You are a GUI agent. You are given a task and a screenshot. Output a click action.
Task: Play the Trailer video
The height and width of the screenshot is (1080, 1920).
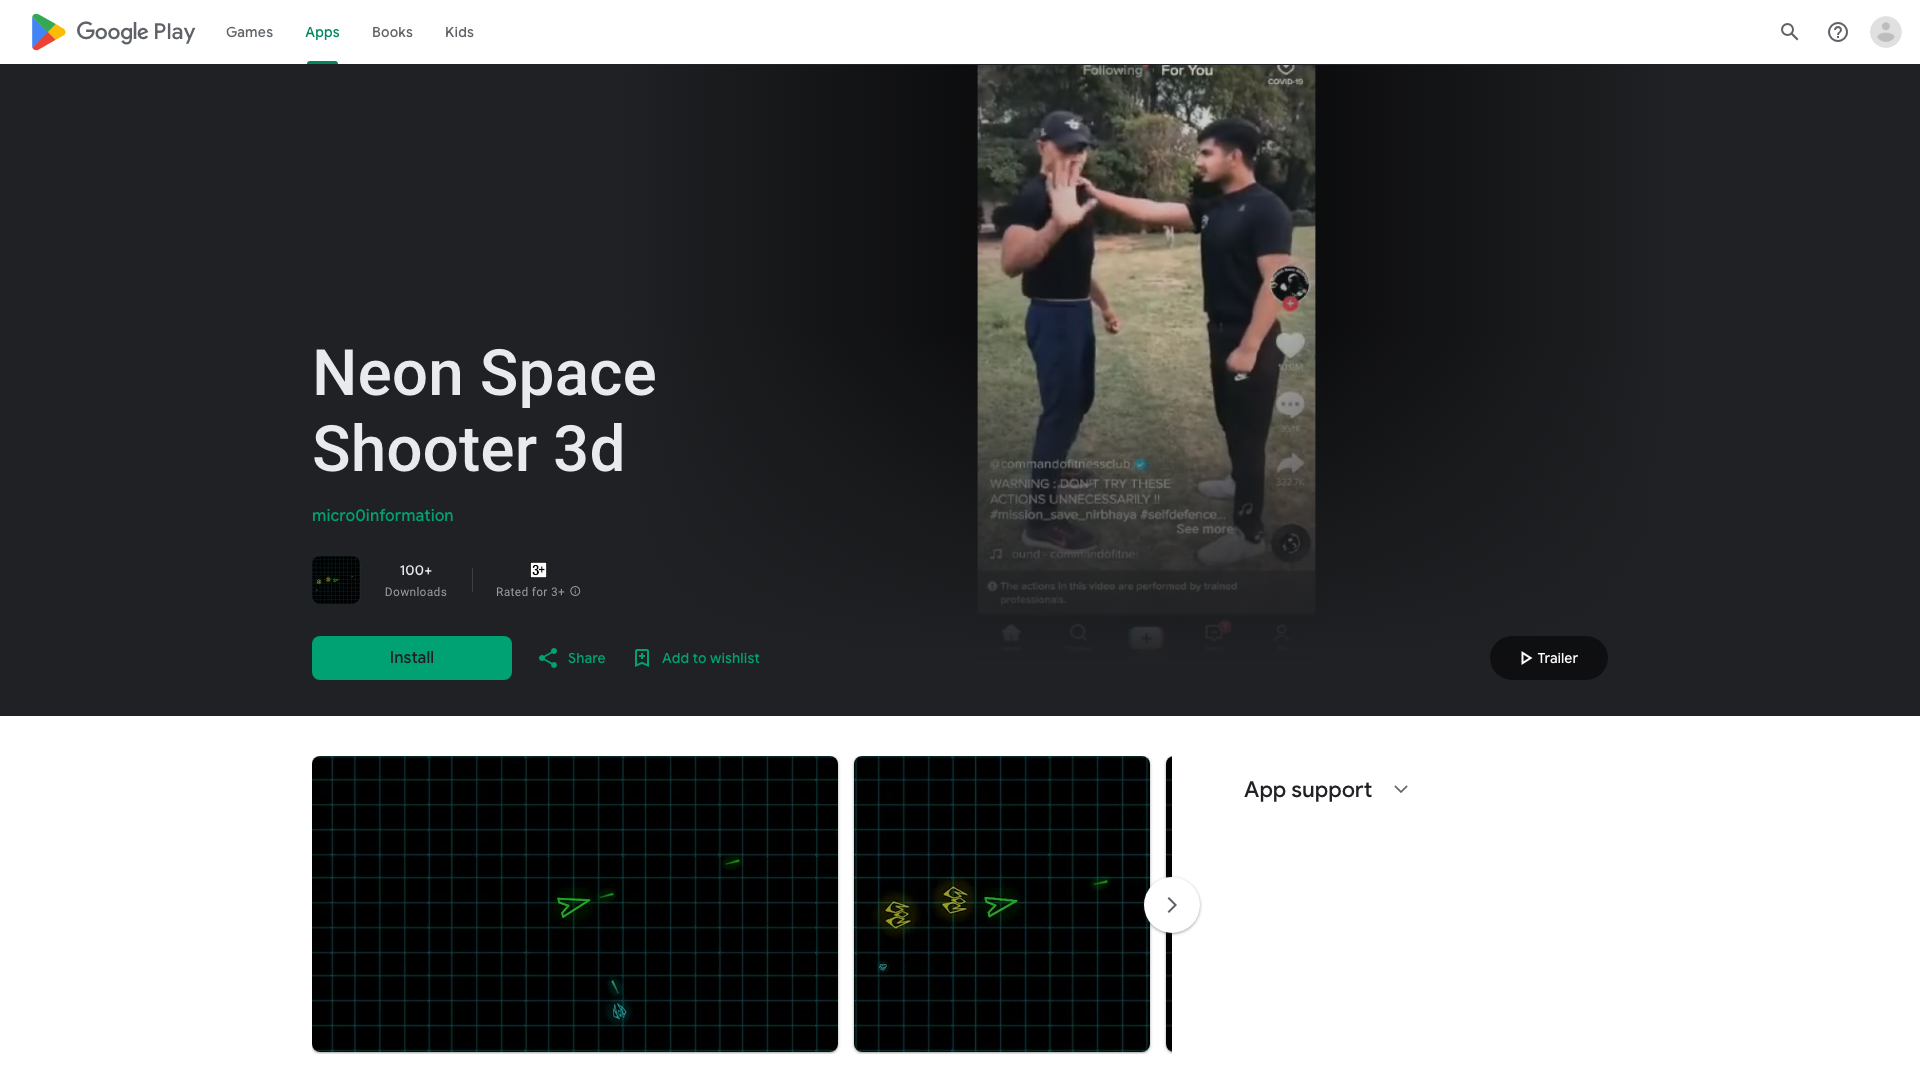click(1548, 658)
